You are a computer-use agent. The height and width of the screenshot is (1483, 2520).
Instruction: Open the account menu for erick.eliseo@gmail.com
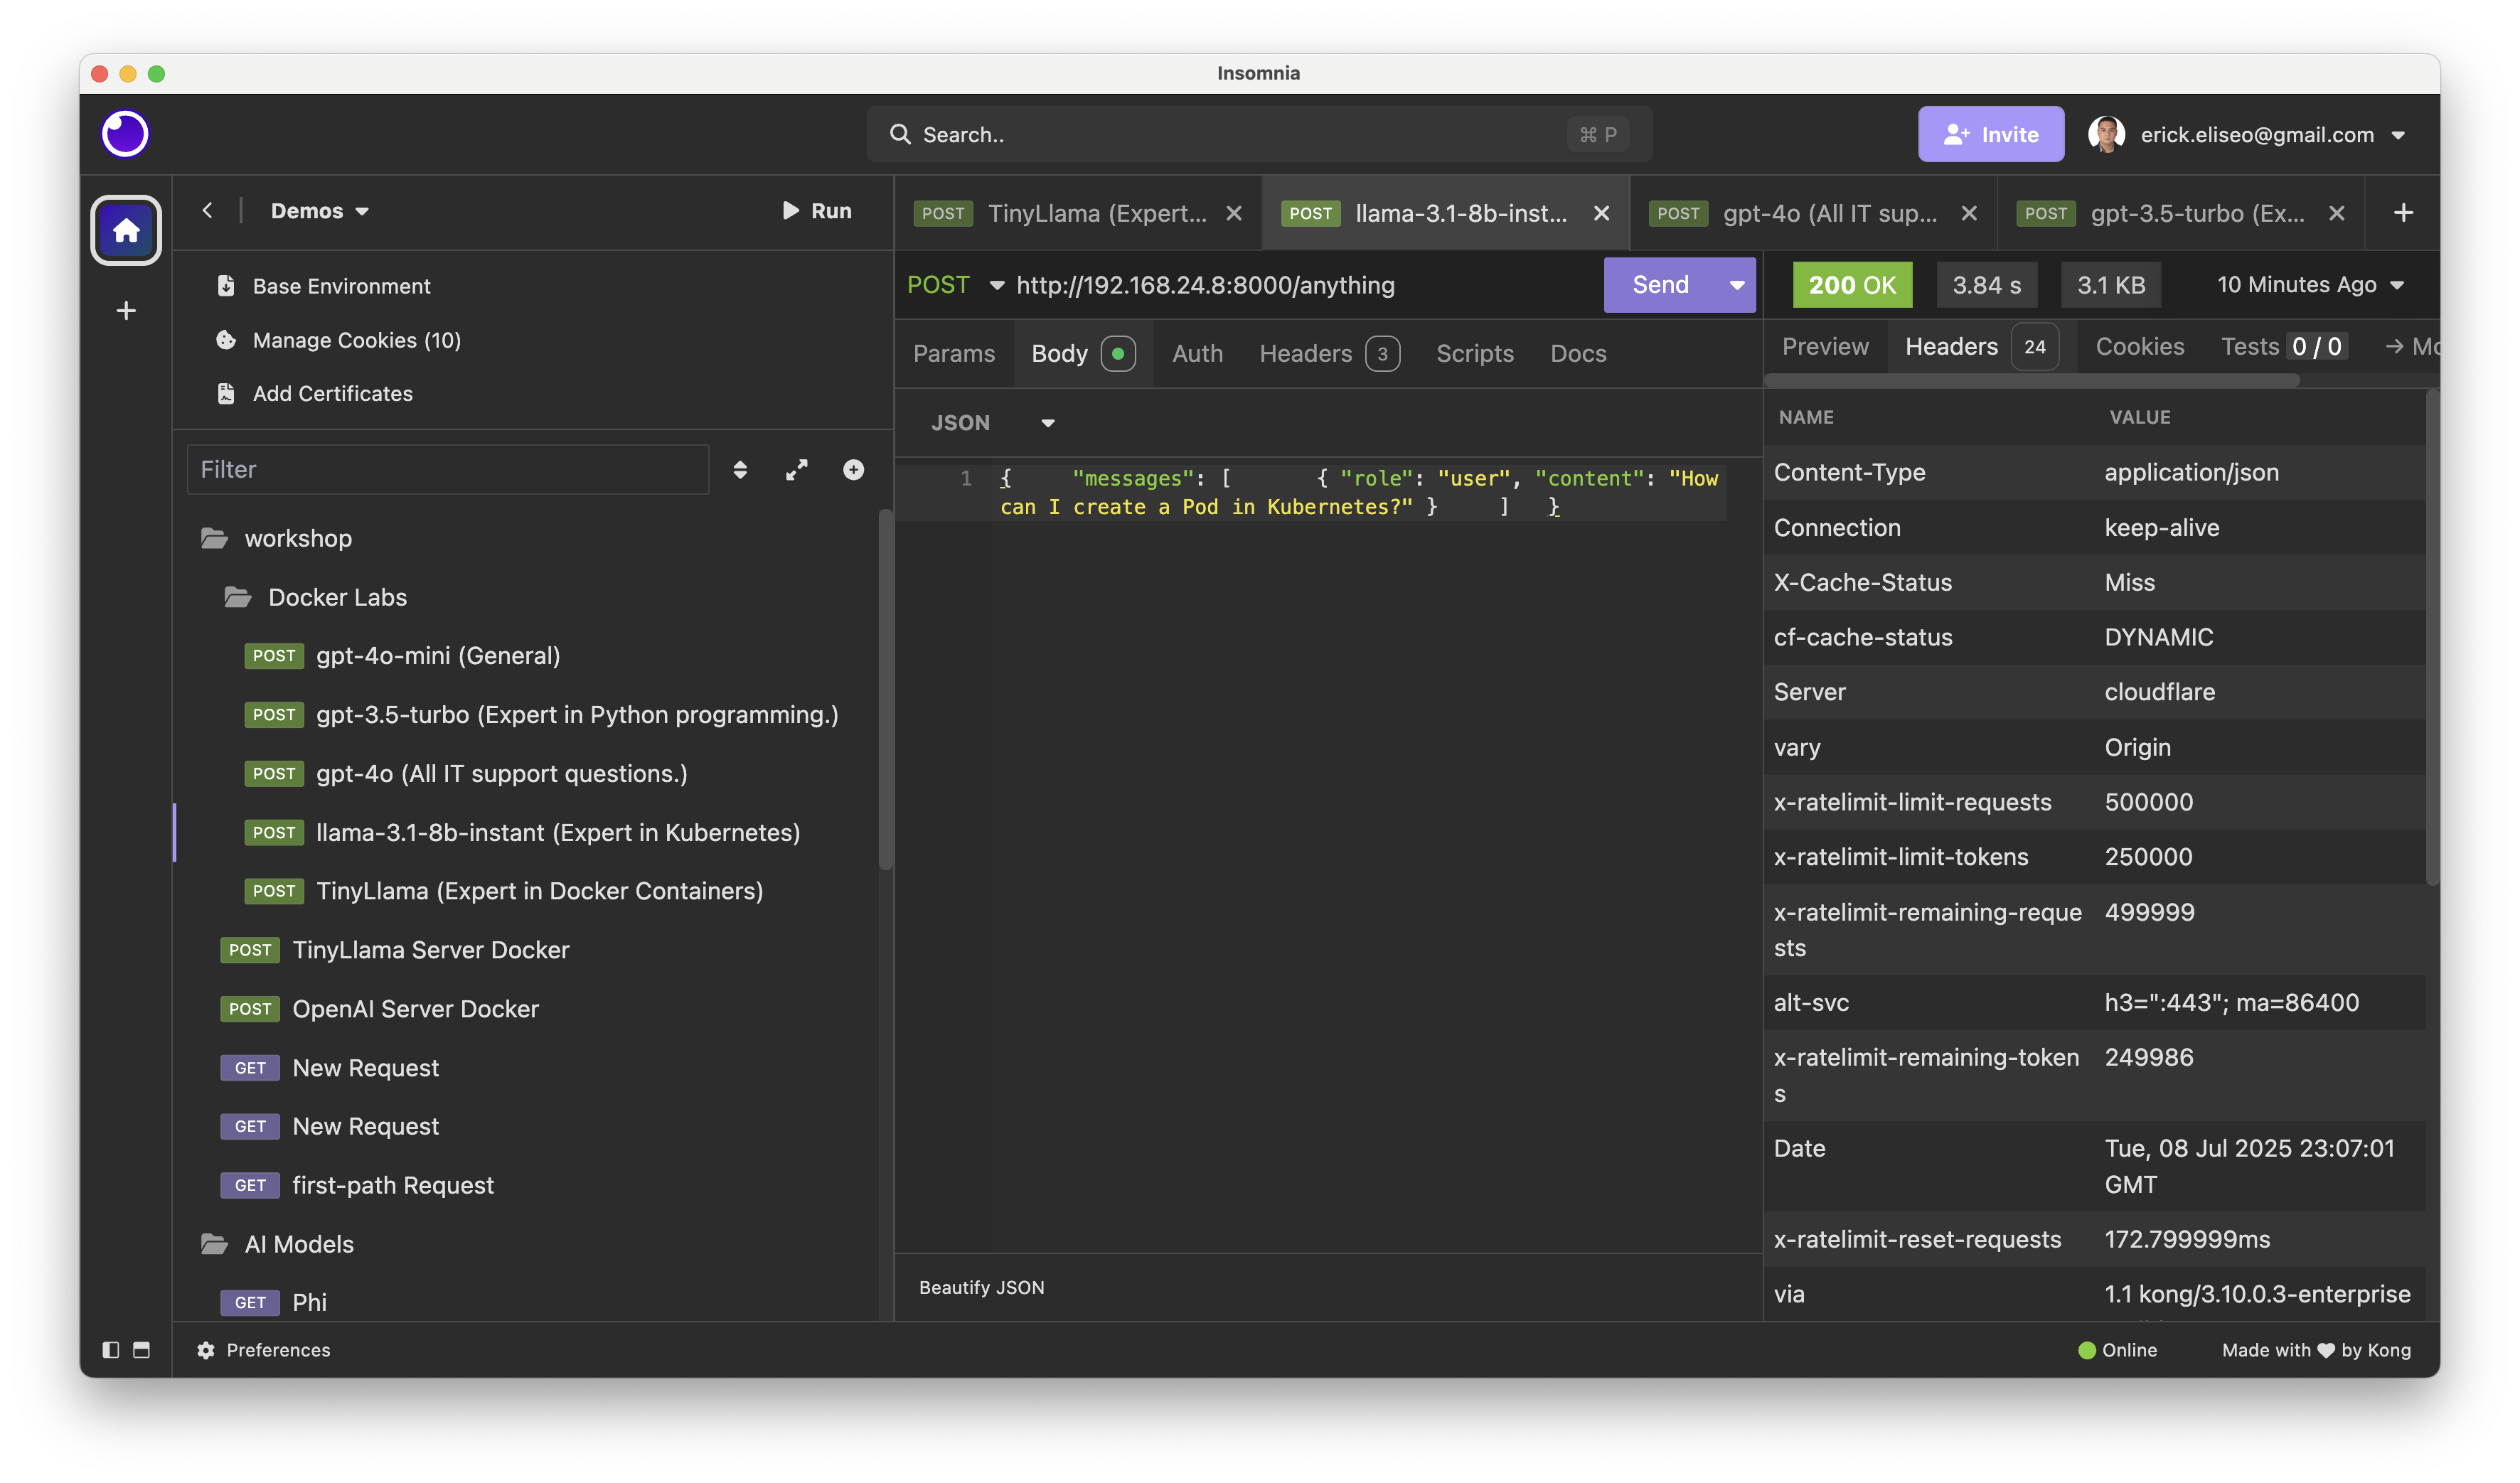pyautogui.click(x=2247, y=134)
